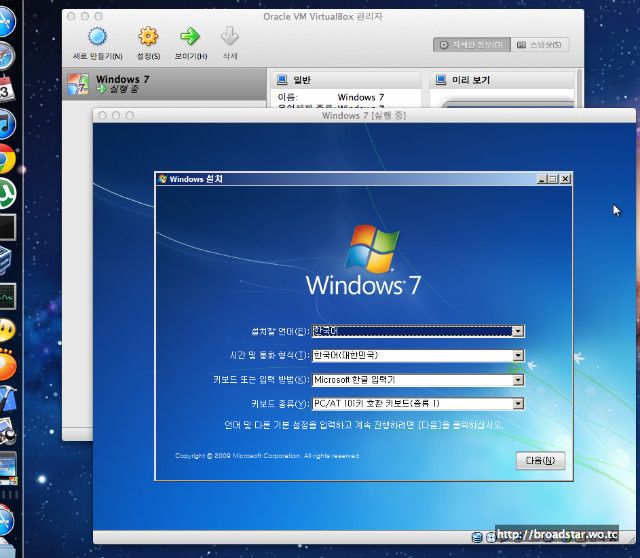The width and height of the screenshot is (640, 558).
Task: Click the 다음(N) Next button
Action: (x=540, y=460)
